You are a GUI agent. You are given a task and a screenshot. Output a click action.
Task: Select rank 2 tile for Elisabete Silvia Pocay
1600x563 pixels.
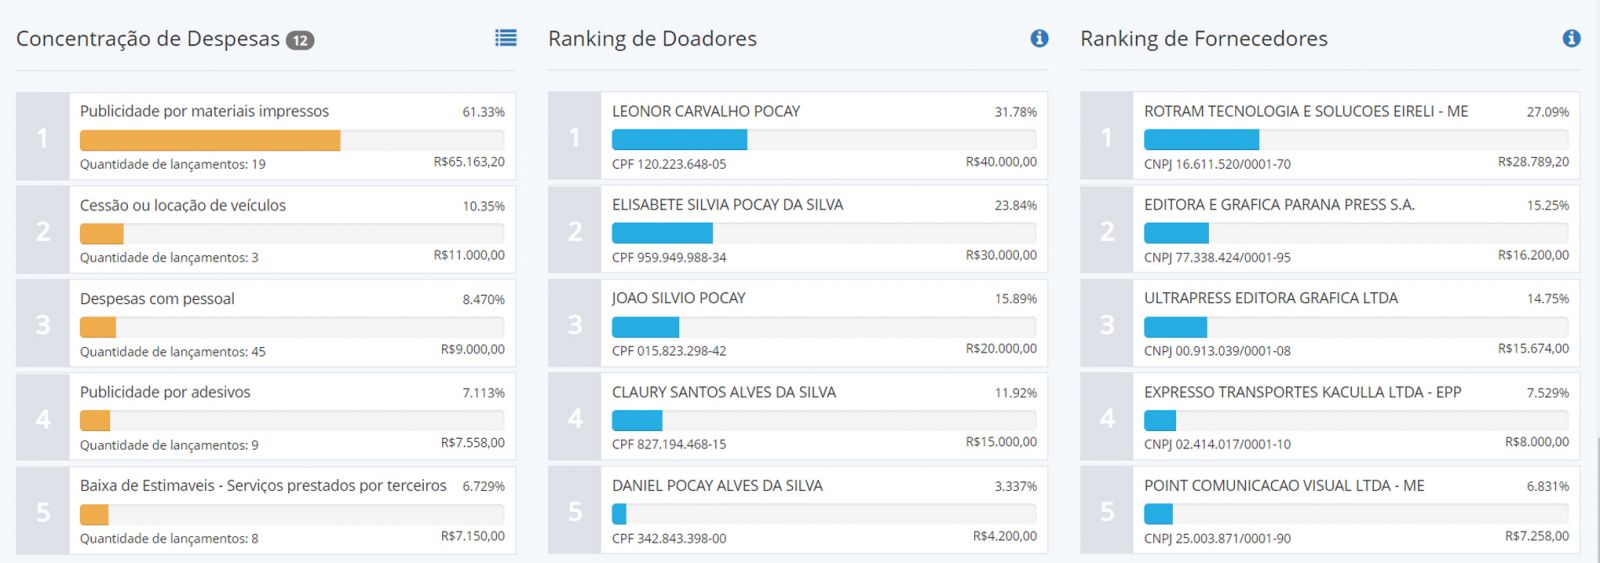tap(575, 231)
